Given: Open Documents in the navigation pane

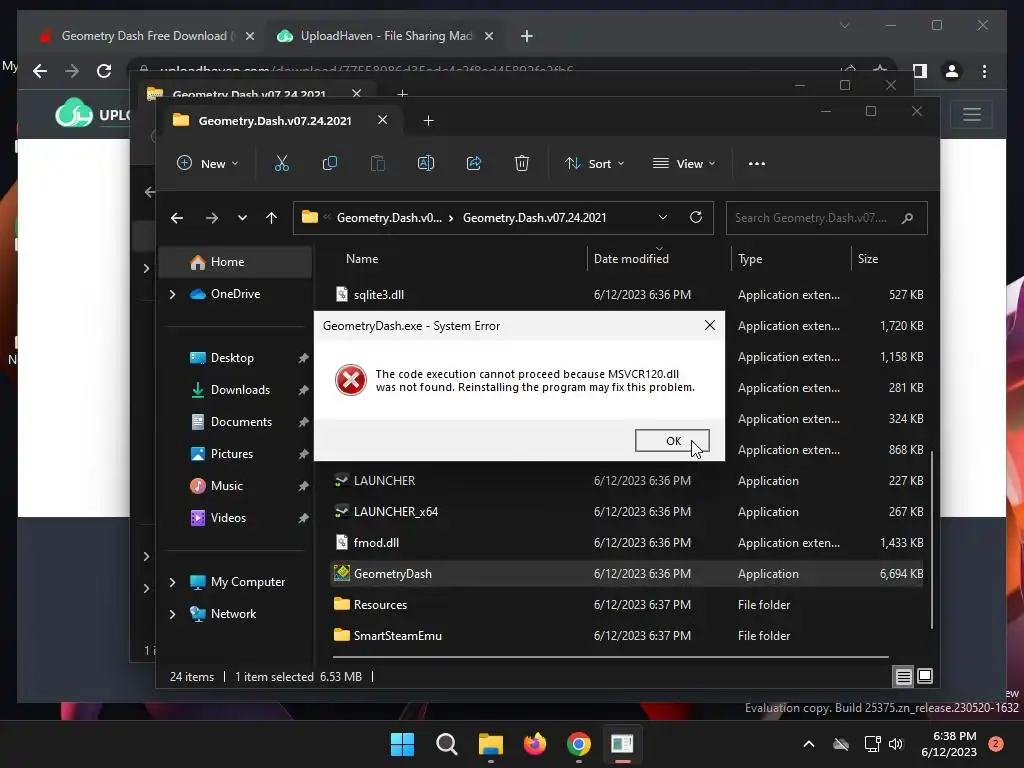Looking at the screenshot, I should [x=241, y=422].
